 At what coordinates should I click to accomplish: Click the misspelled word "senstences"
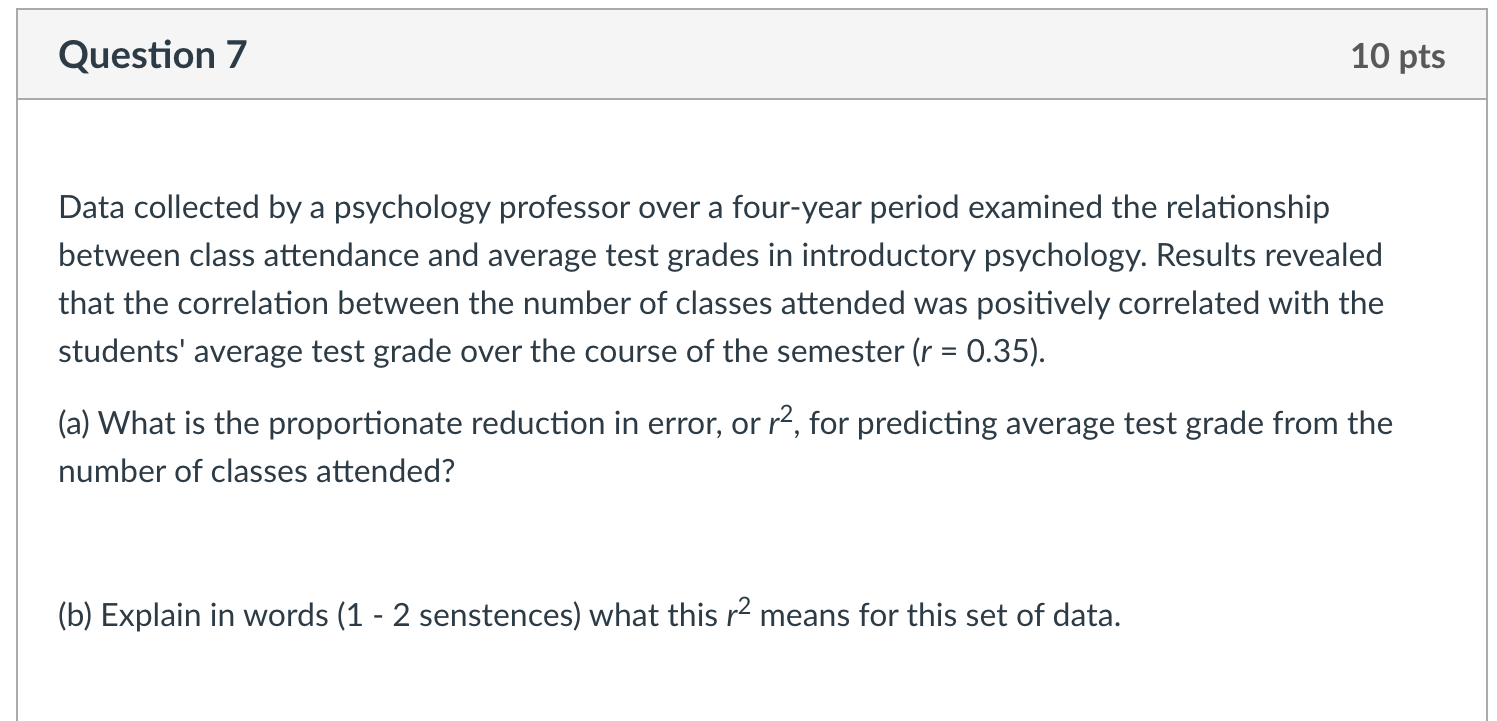(494, 615)
